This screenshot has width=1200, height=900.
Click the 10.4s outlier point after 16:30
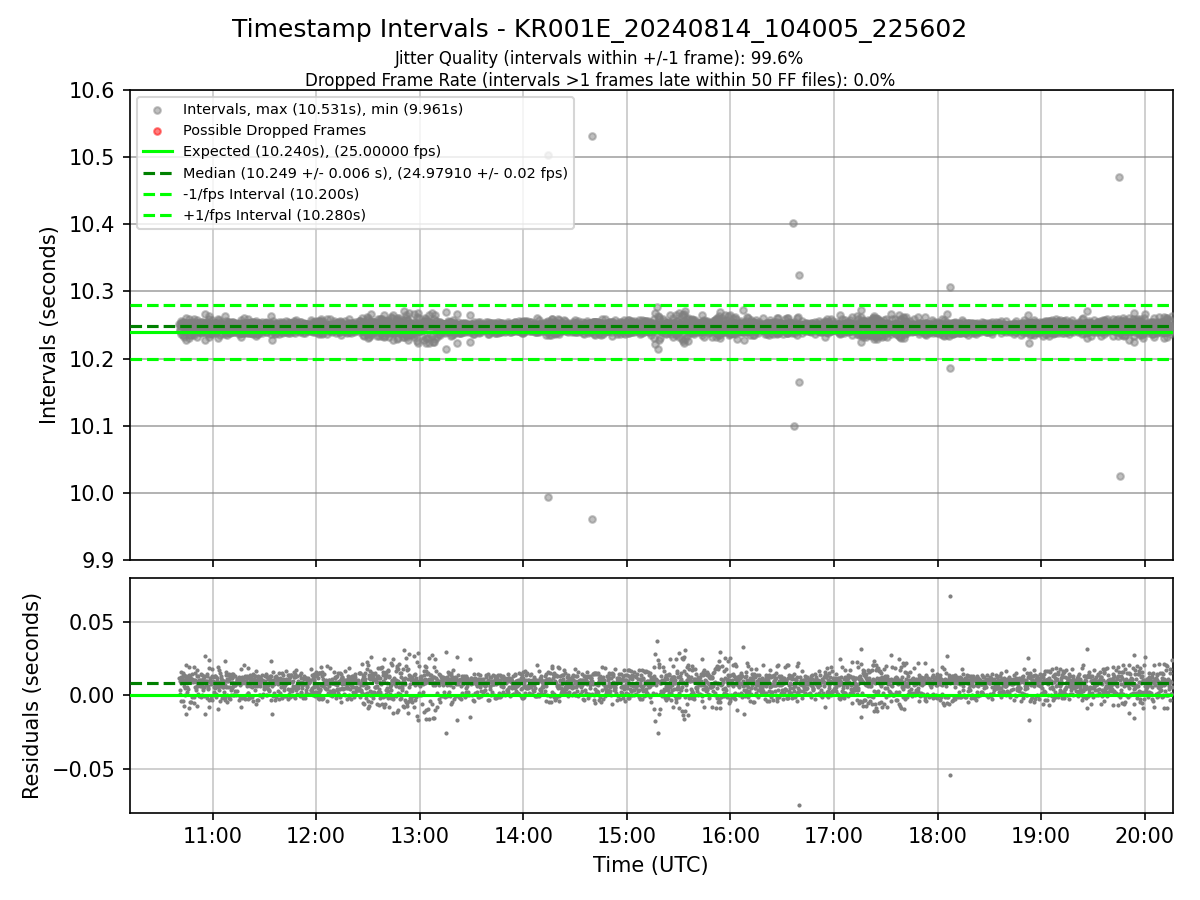793,223
